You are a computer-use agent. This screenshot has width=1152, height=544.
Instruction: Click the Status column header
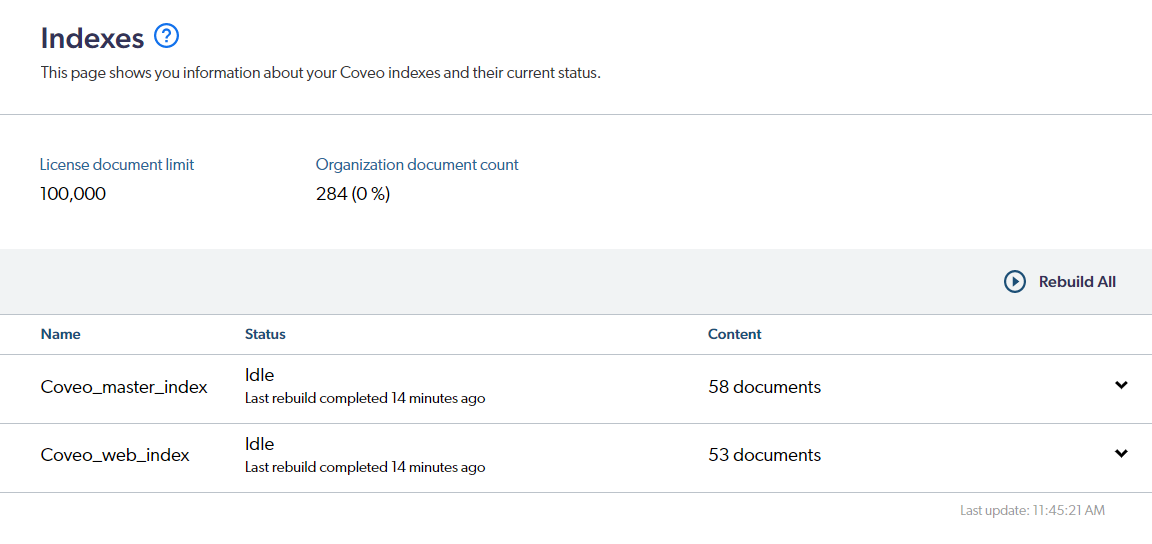(265, 334)
